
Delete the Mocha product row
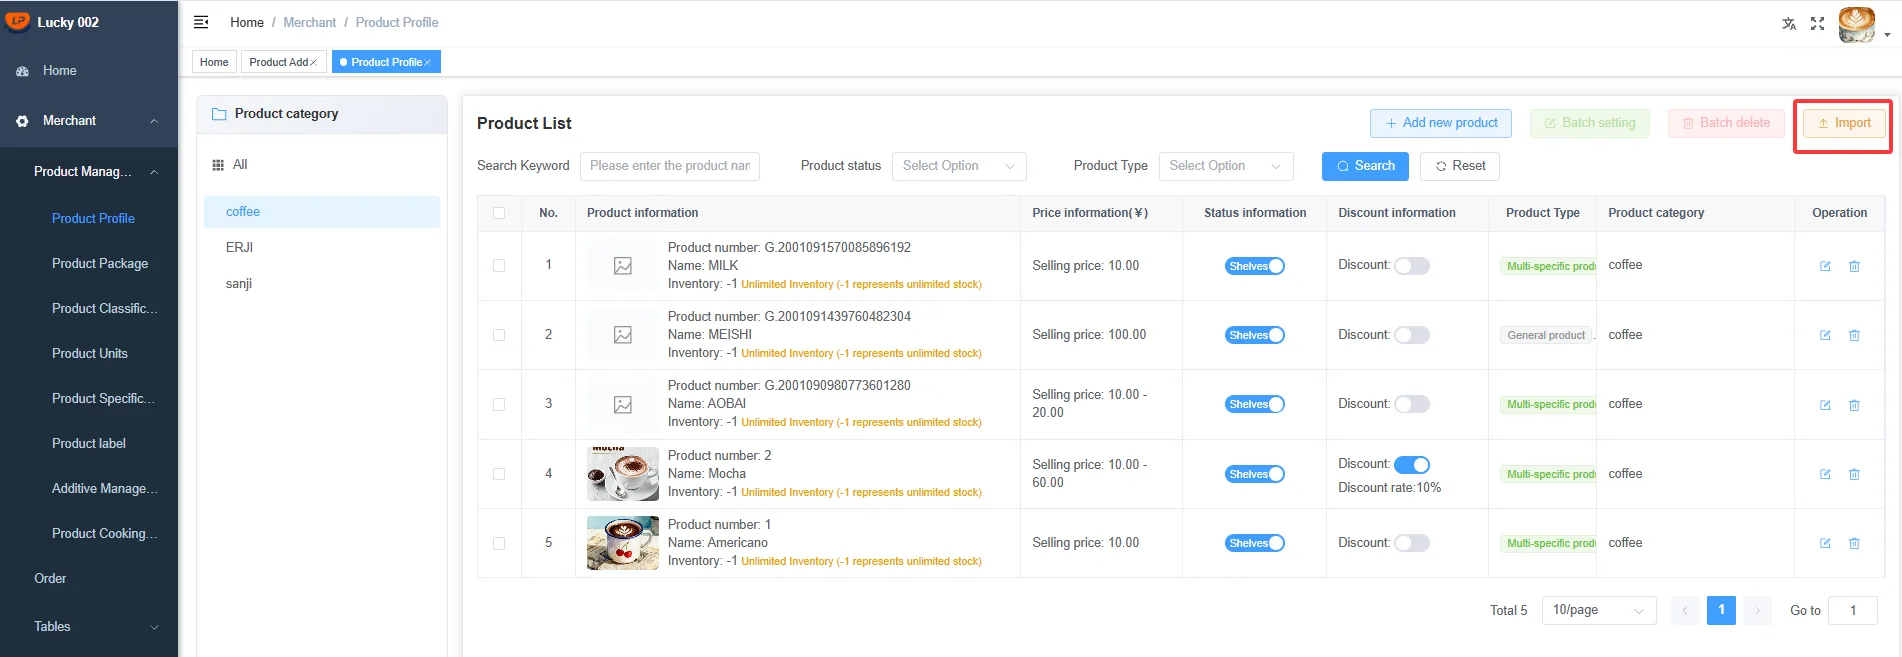[1854, 474]
